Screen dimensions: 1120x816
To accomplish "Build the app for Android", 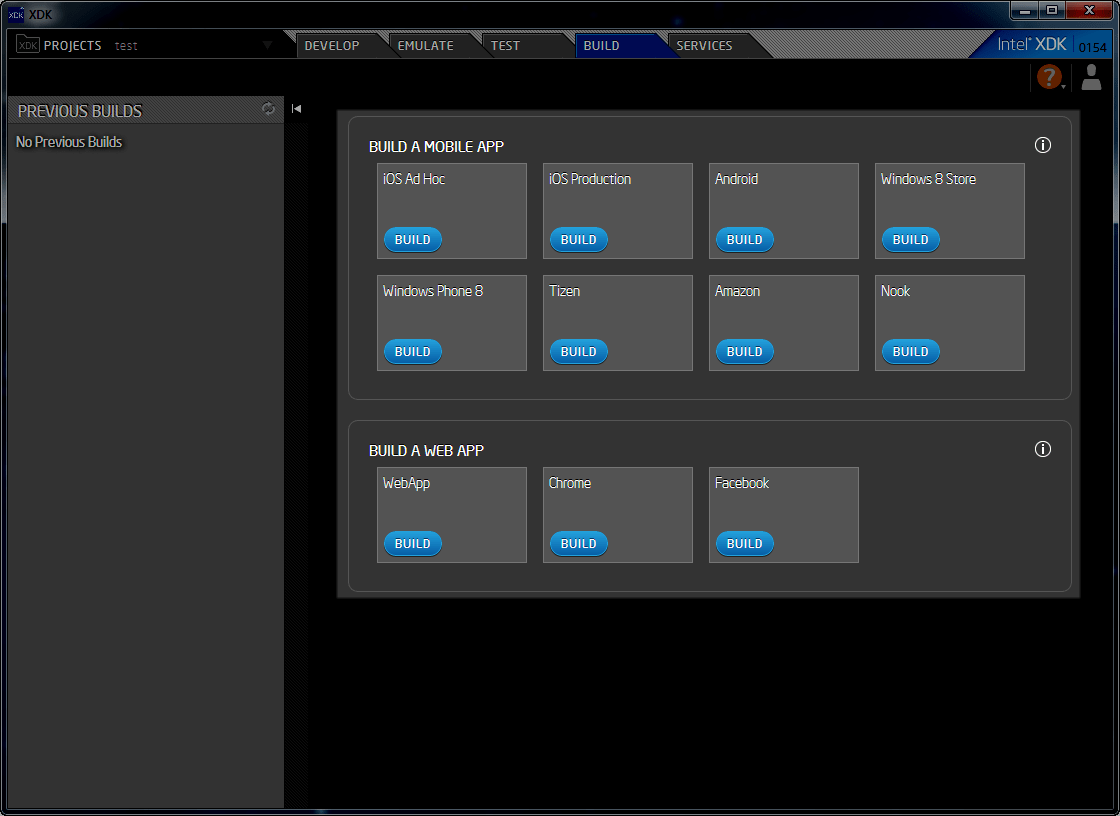I will tap(744, 239).
